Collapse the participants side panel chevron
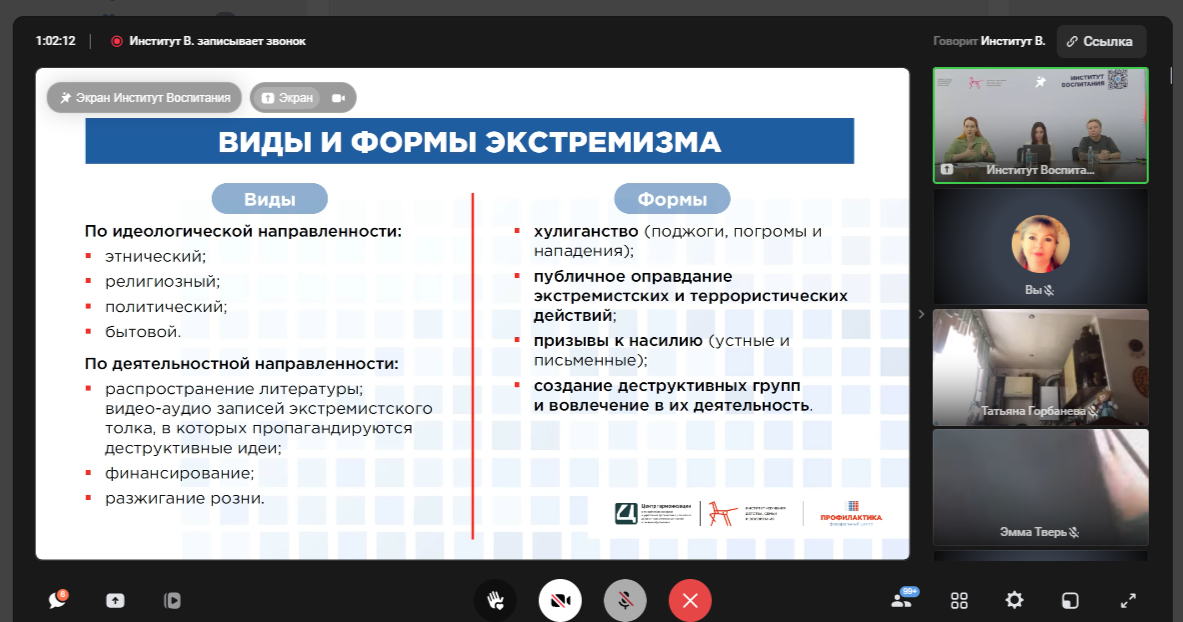Screen dimensions: 1183x622 (x=921, y=314)
